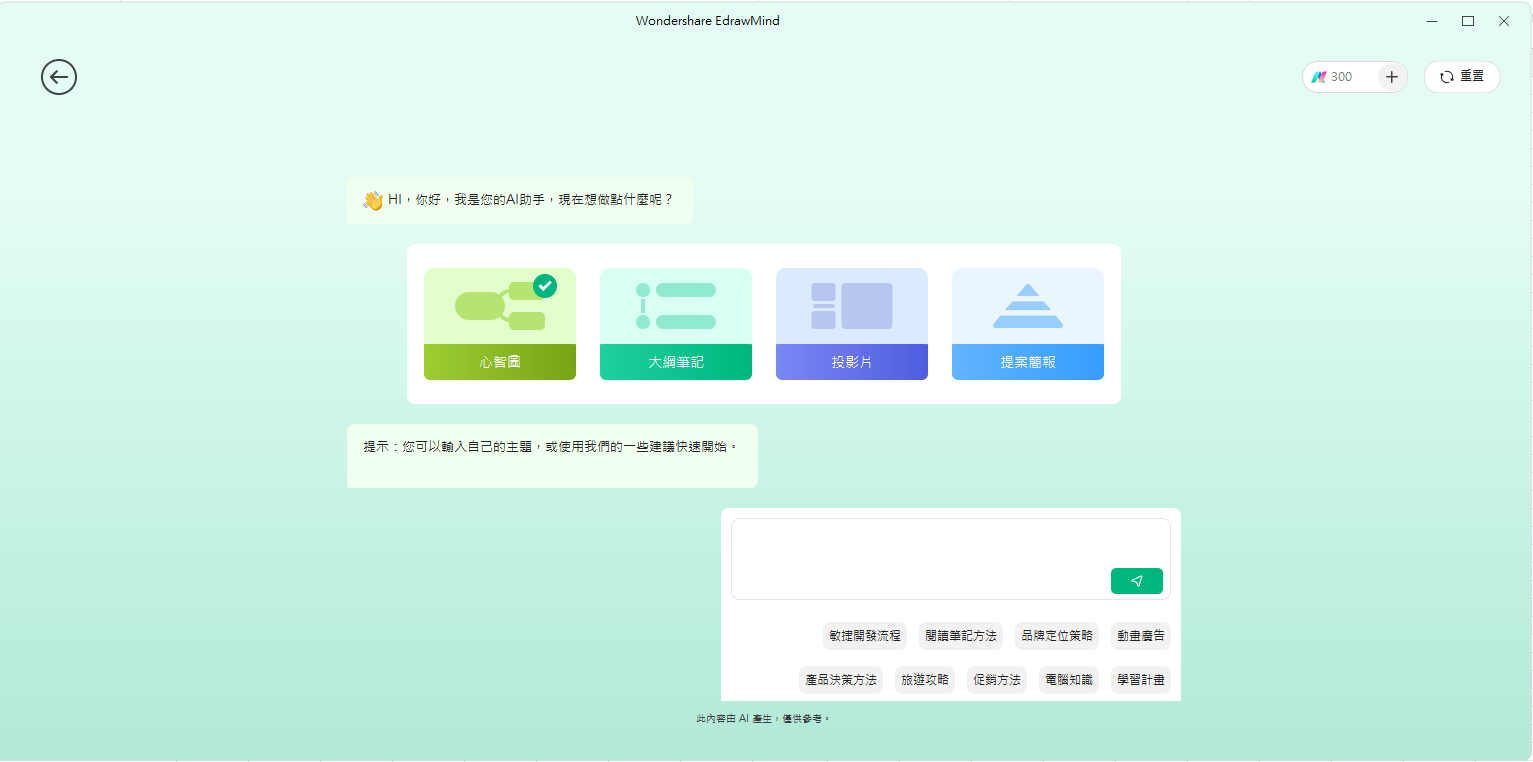The height and width of the screenshot is (762, 1533).
Task: Choose the 旅遊攻略 quick-start topic
Action: [x=924, y=680]
